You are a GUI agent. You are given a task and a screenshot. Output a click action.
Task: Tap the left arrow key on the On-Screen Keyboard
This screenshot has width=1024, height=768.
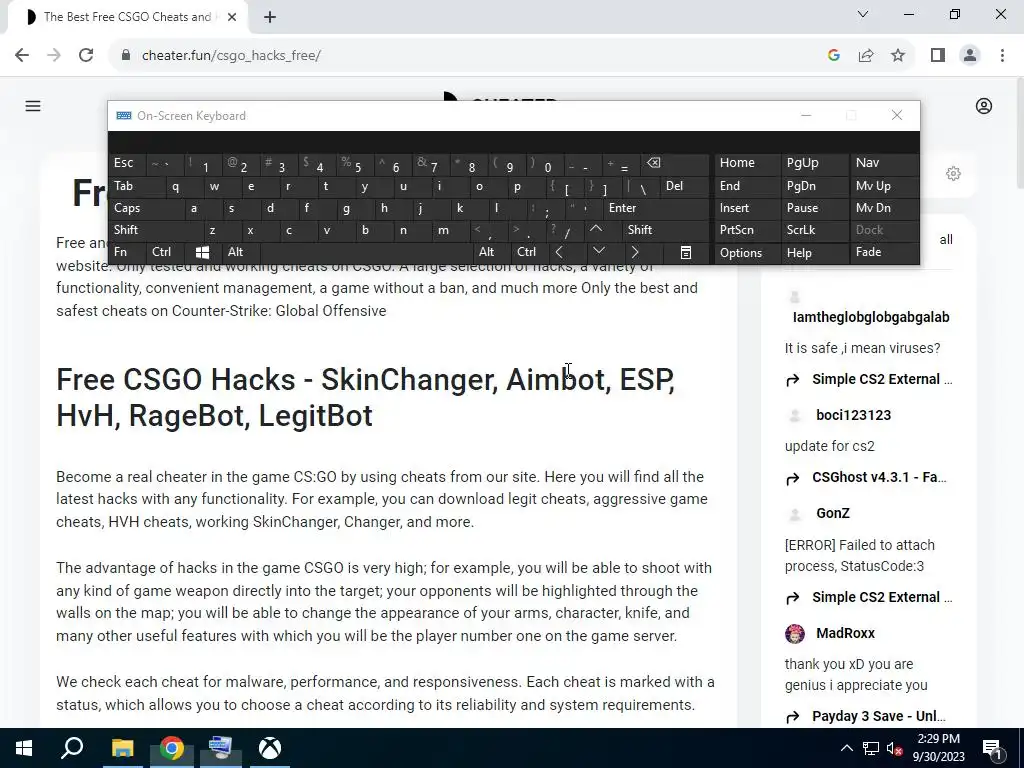coord(559,252)
